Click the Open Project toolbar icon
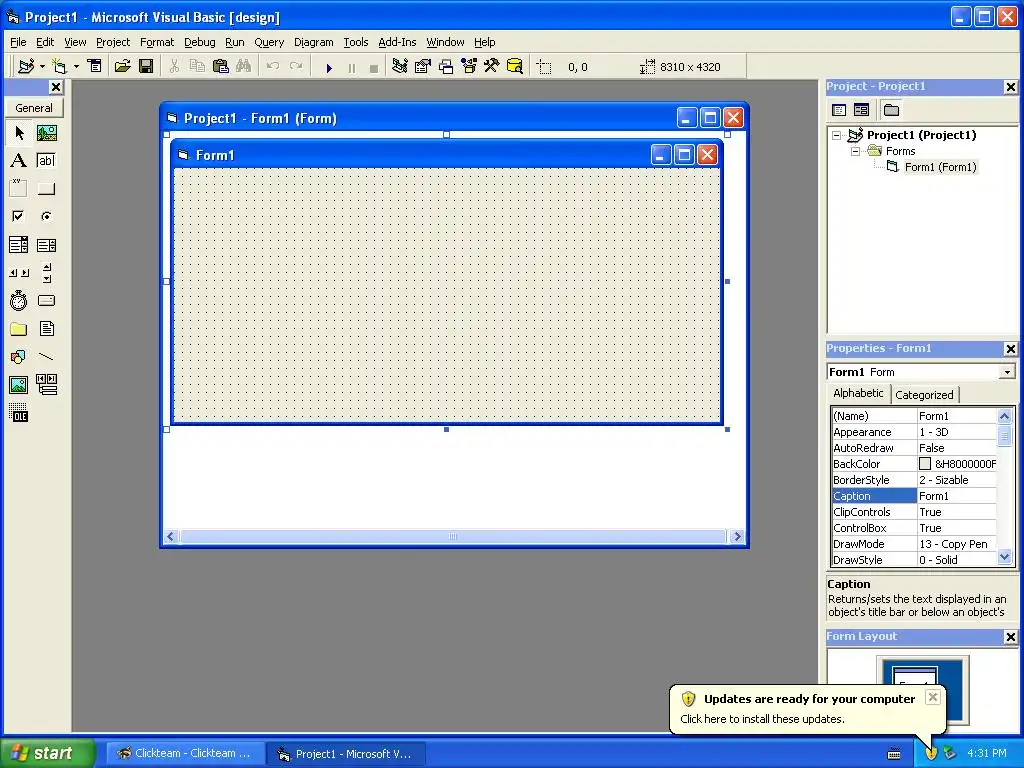This screenshot has width=1024, height=768. tap(122, 66)
